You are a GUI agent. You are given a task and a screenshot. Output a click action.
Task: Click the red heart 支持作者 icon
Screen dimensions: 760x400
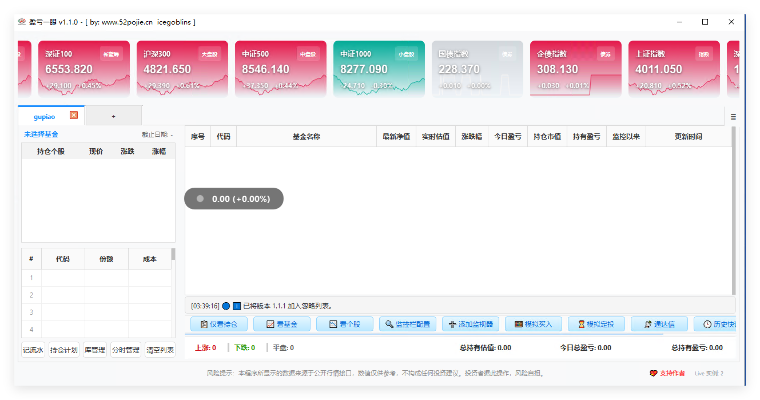pos(653,373)
